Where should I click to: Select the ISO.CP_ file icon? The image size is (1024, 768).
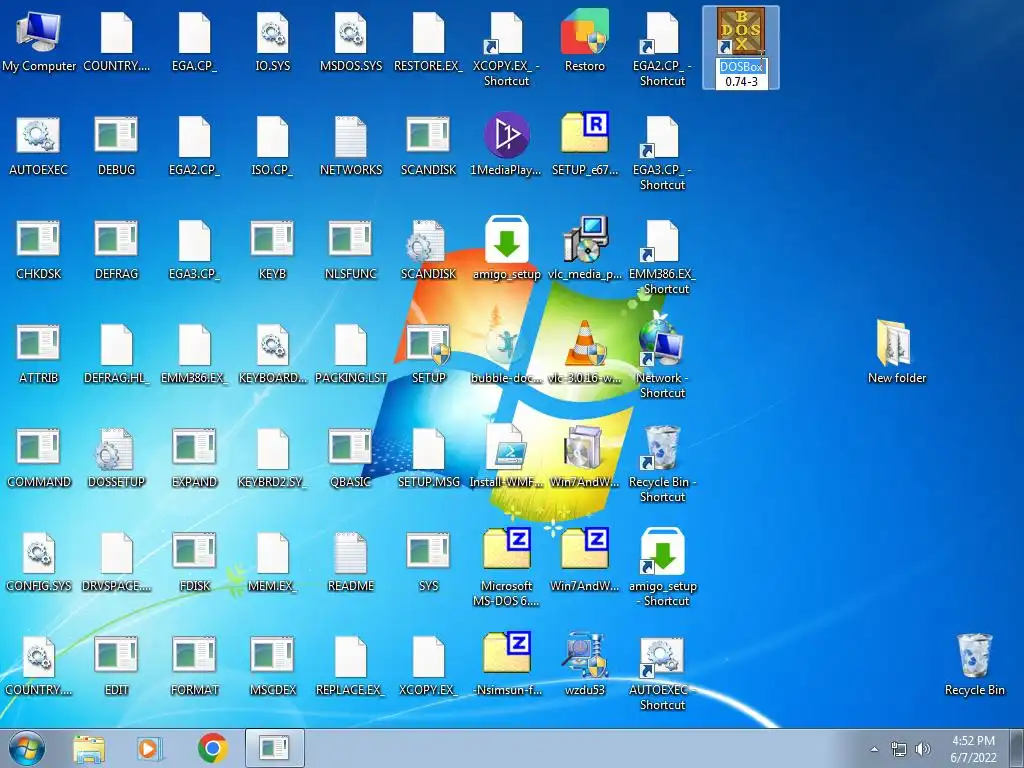click(x=272, y=136)
